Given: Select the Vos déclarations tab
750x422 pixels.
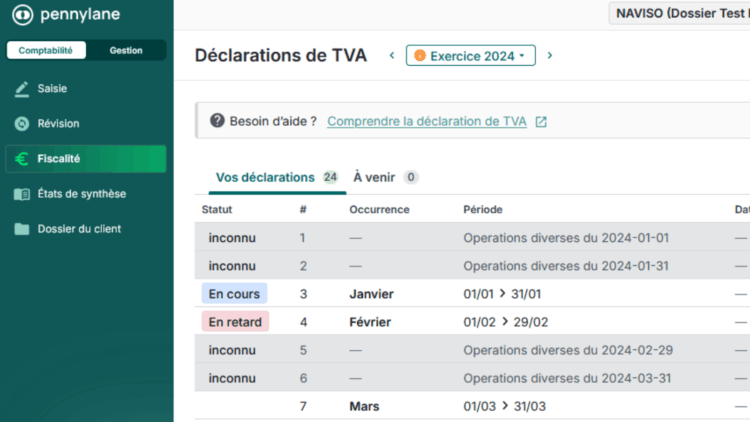Looking at the screenshot, I should tap(265, 177).
